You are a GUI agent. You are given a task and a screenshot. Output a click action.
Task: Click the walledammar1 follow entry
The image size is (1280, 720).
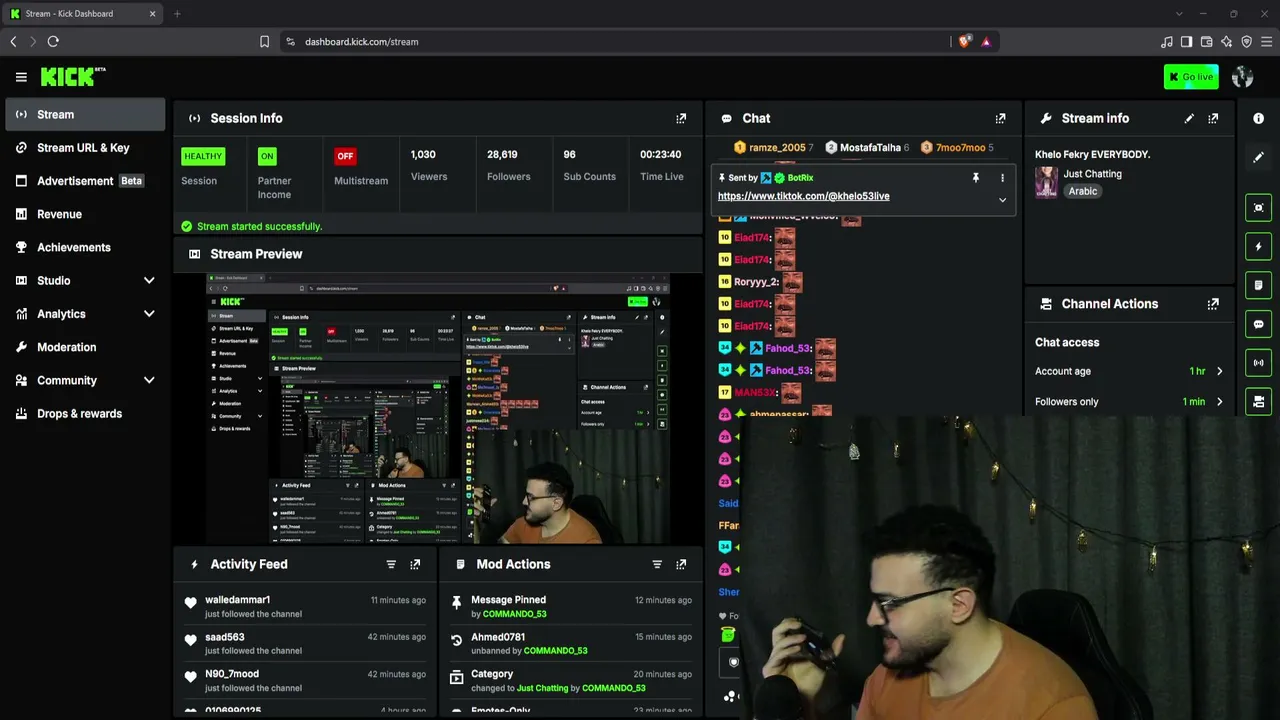coord(306,607)
